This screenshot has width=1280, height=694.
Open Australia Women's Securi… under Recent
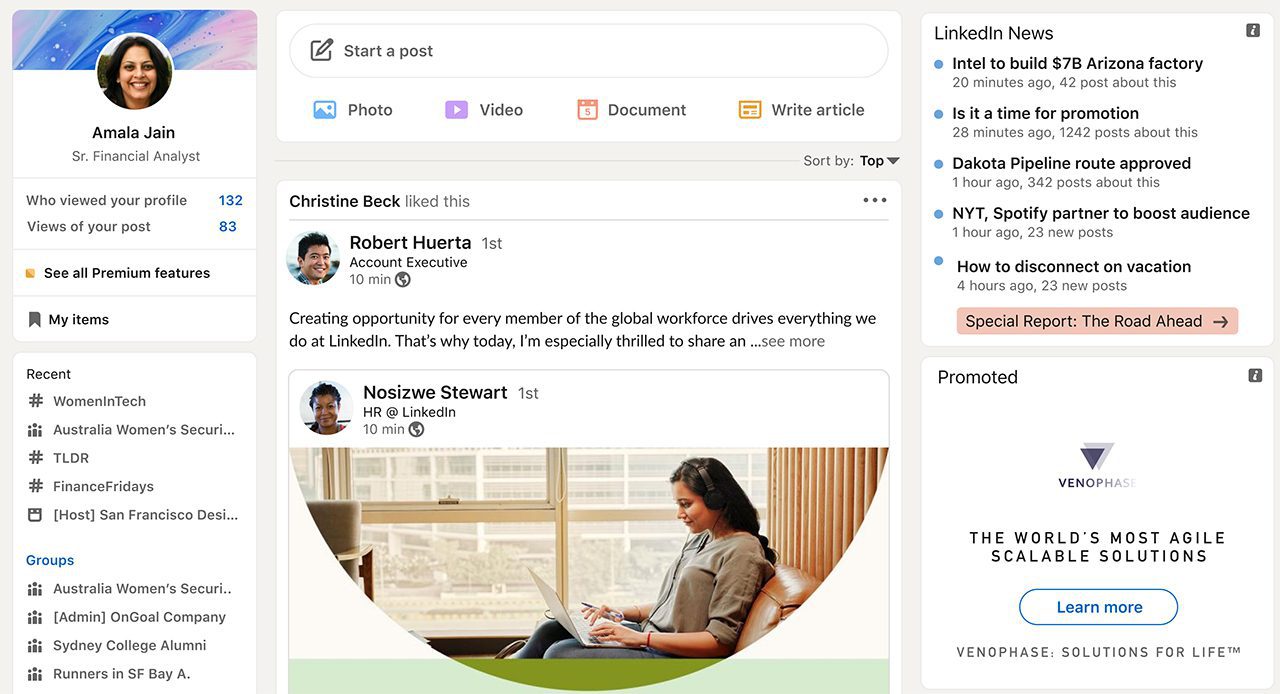[144, 430]
